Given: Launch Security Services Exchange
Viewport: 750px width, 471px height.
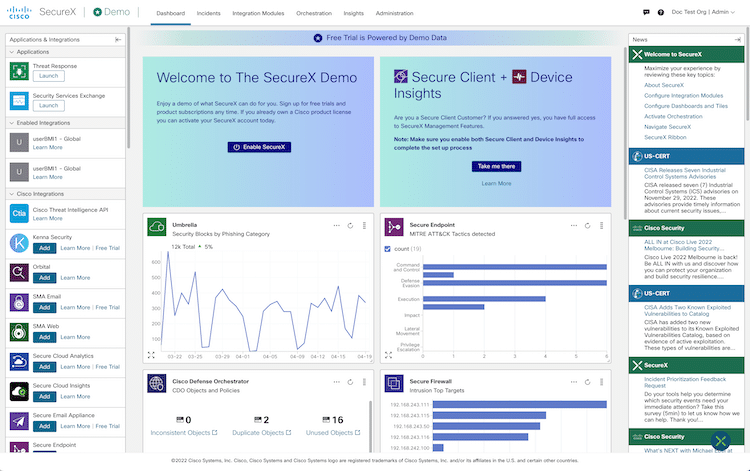Looking at the screenshot, I should (x=49, y=106).
